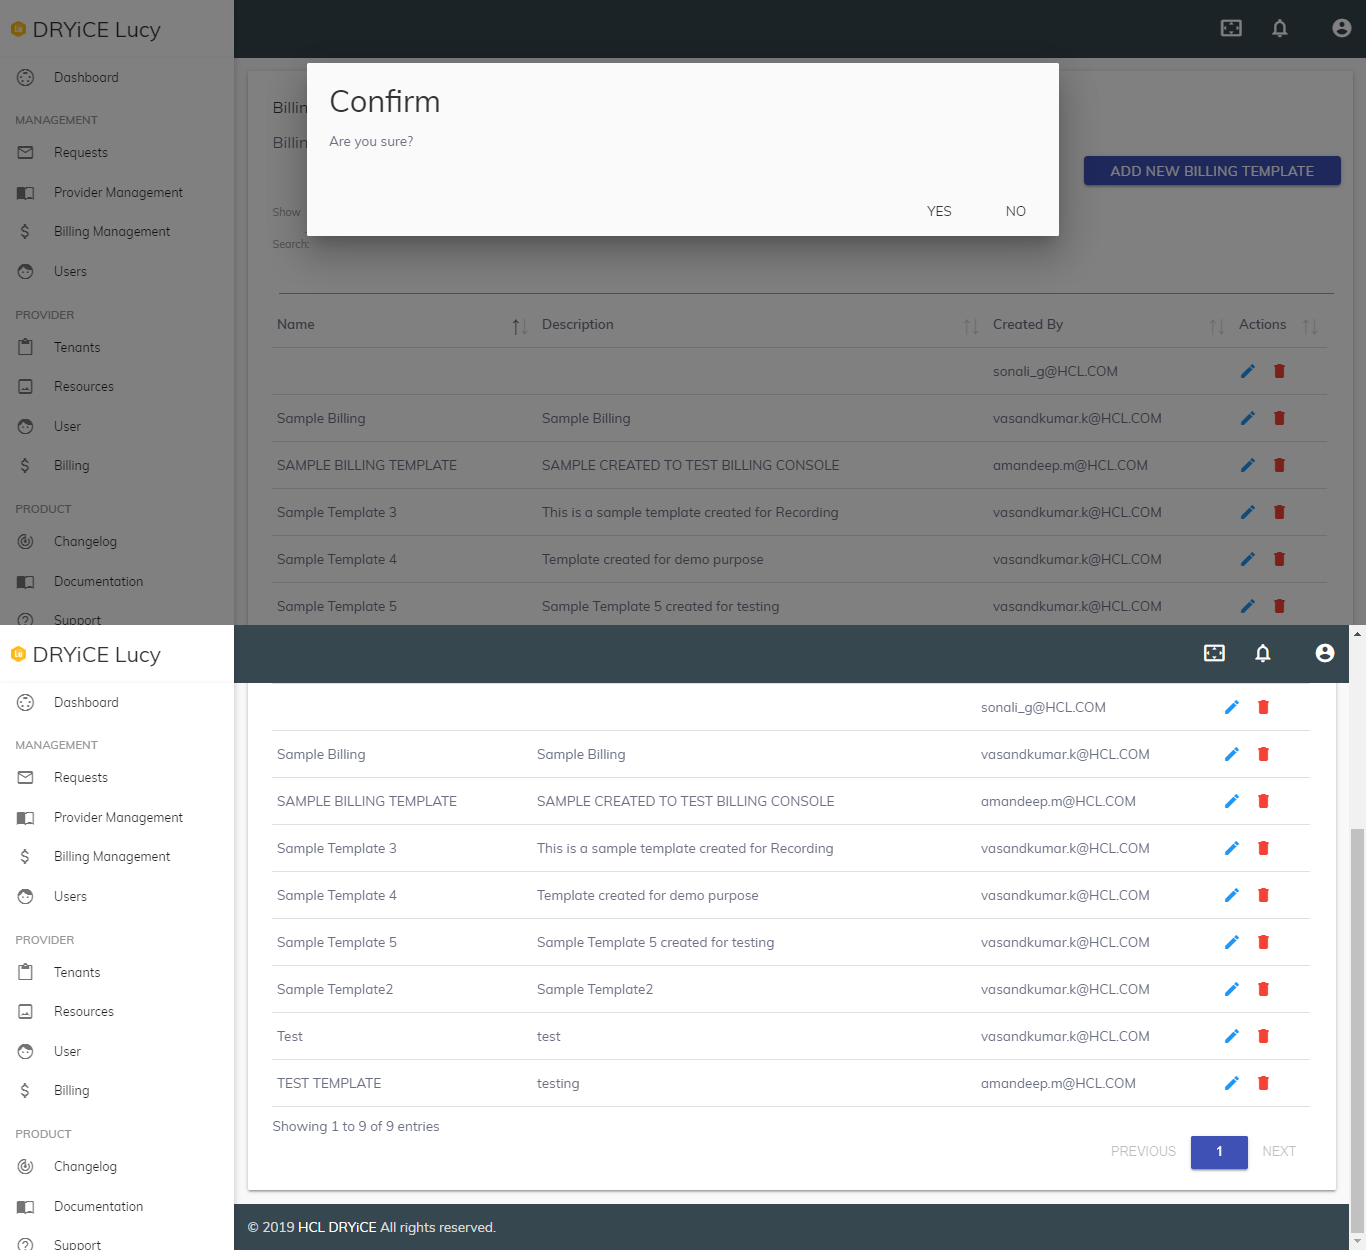Click the pencil for the row described 'test'
Viewport: 1366px width, 1250px height.
pos(1232,1036)
